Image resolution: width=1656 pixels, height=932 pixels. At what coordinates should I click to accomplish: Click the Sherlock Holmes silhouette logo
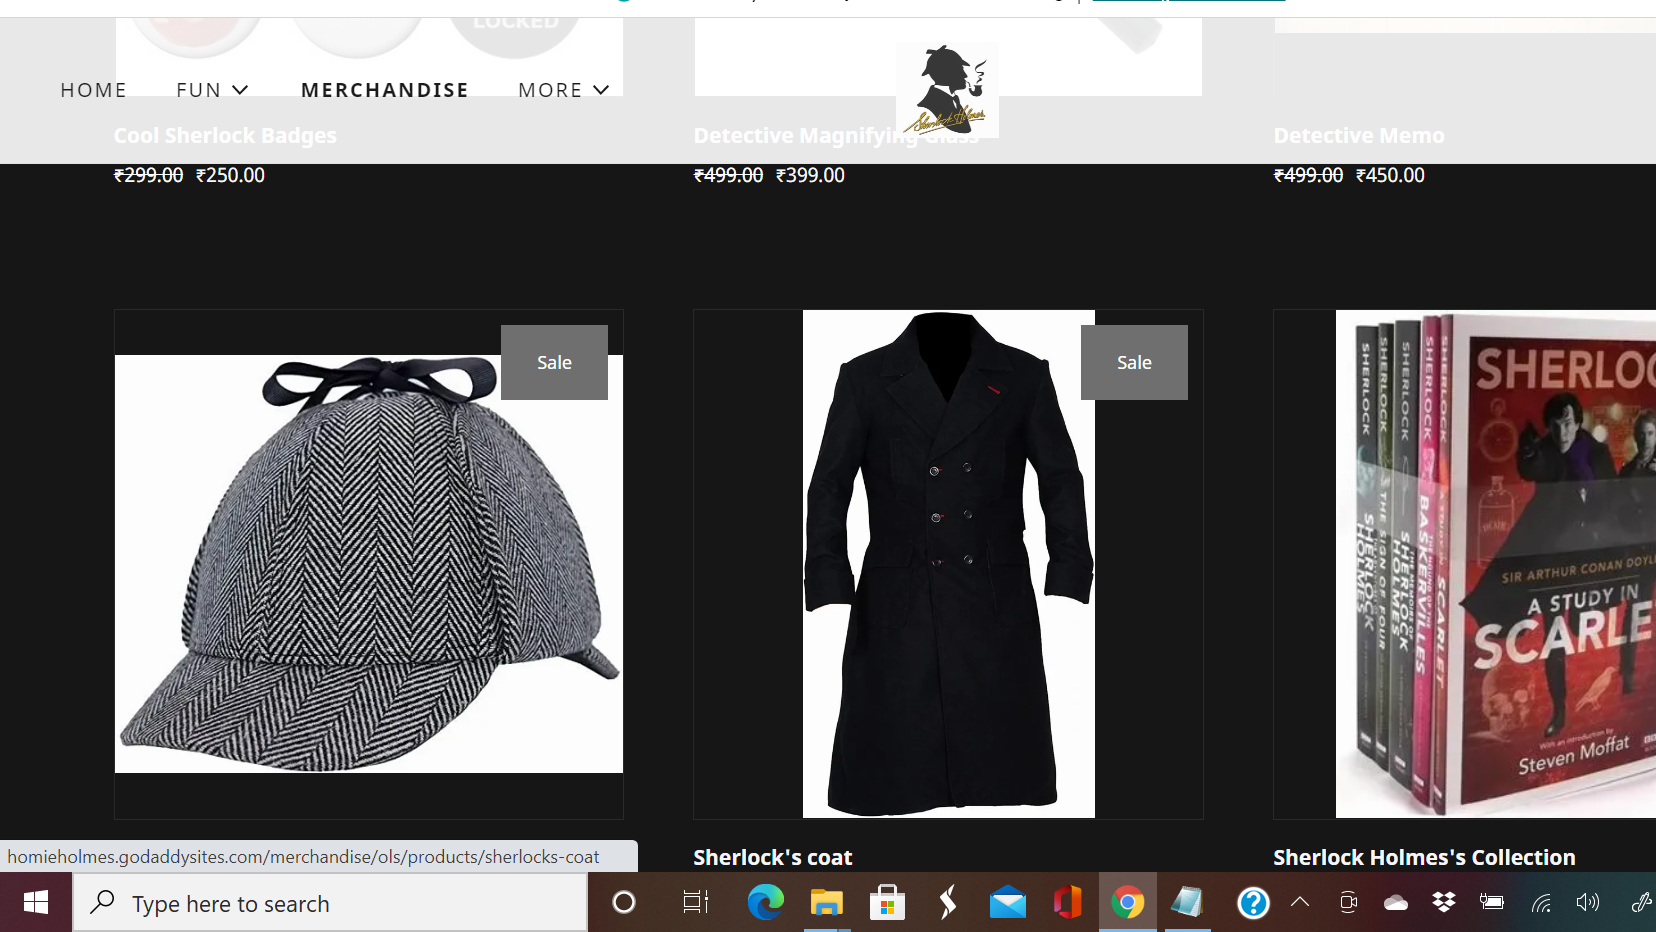pyautogui.click(x=947, y=90)
